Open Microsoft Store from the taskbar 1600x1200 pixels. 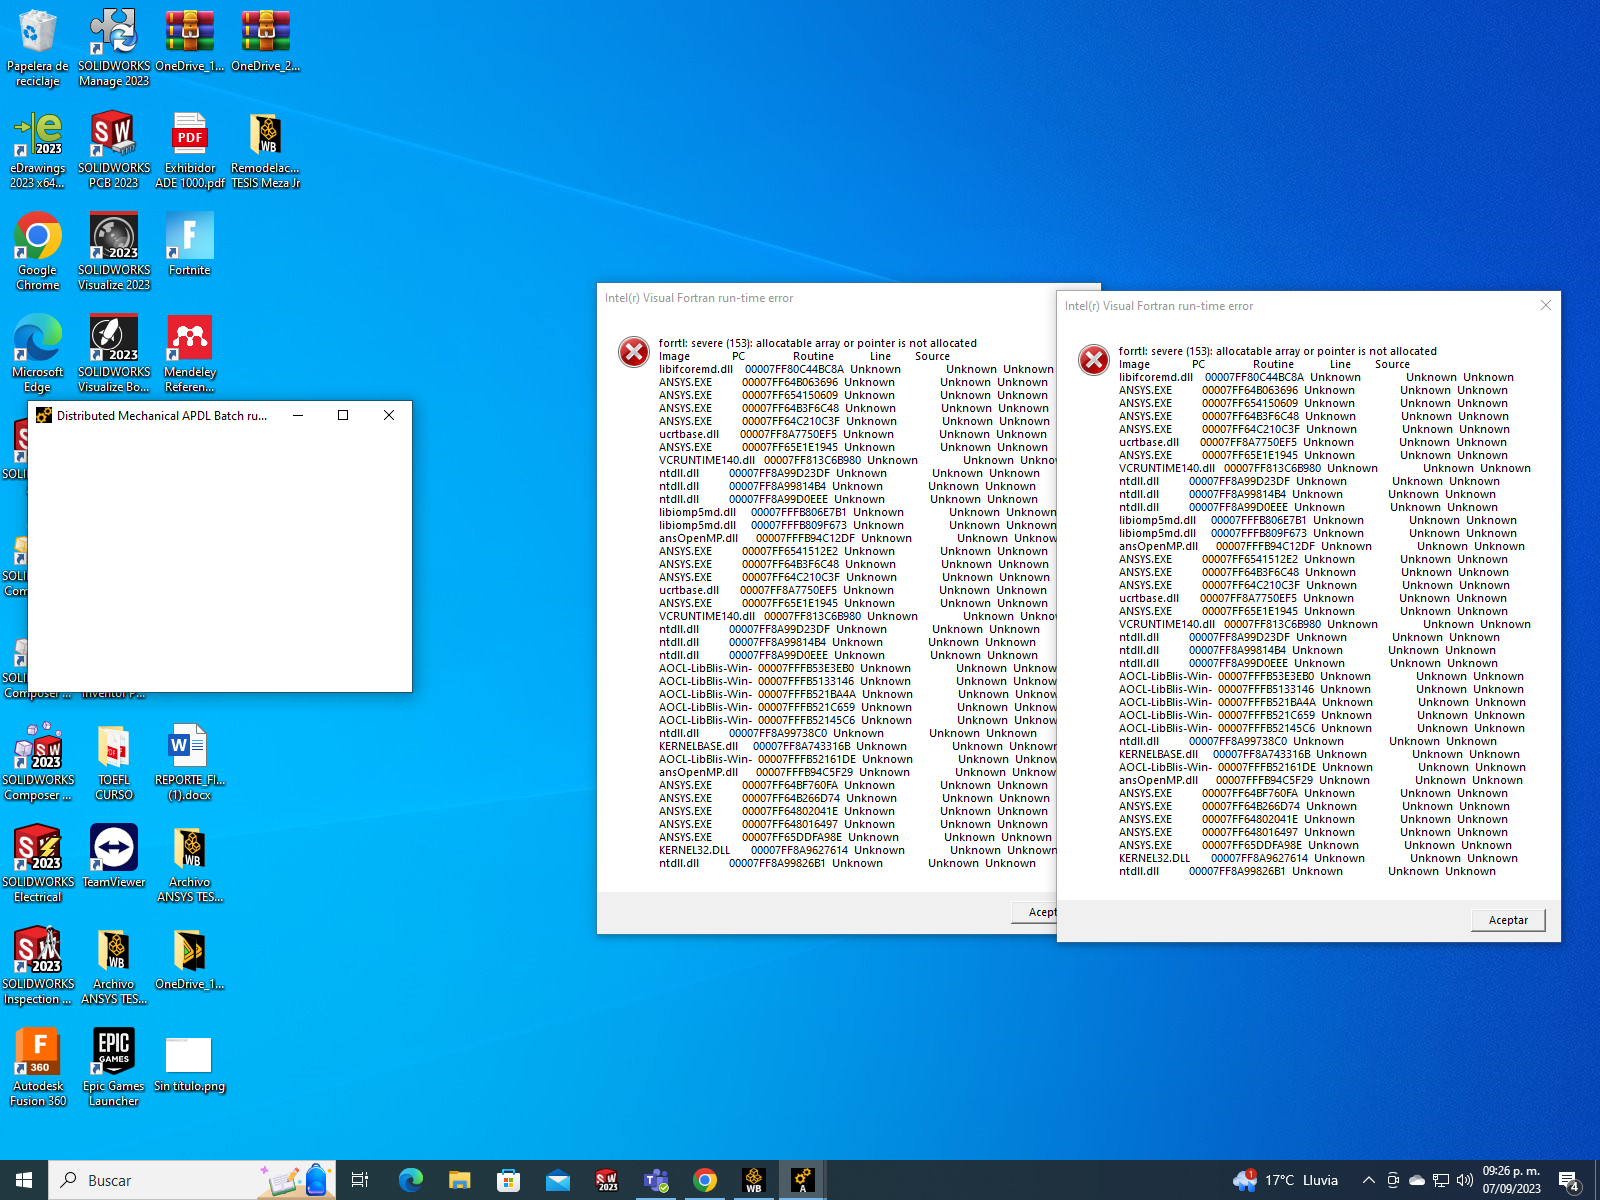point(508,1180)
